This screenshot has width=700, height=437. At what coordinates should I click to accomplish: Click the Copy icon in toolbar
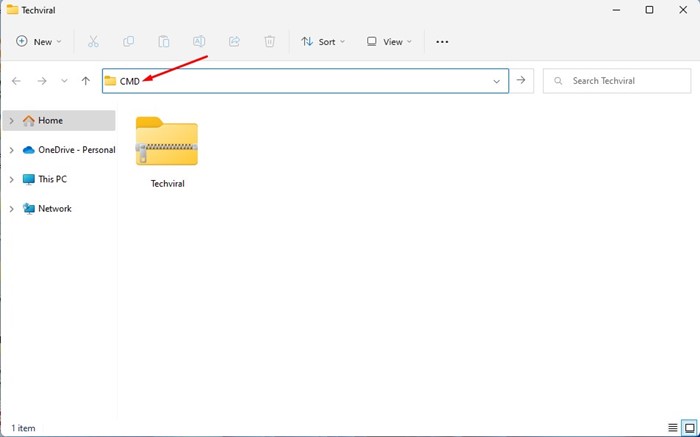point(128,42)
